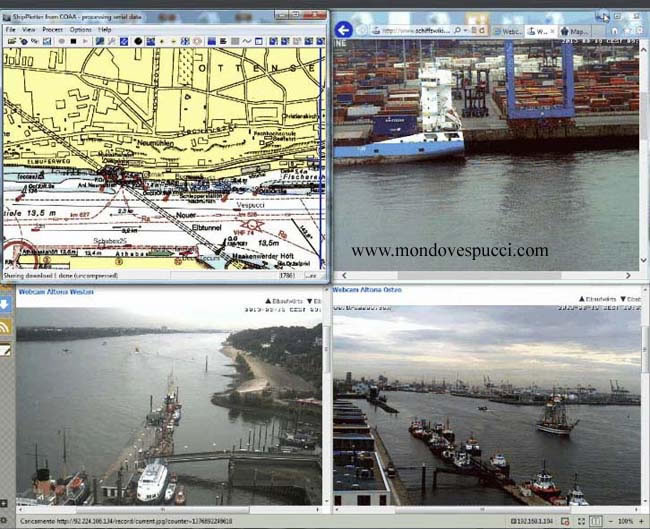This screenshot has height=529, width=650.
Task: Switch to the Map... browser tab
Action: tap(575, 31)
